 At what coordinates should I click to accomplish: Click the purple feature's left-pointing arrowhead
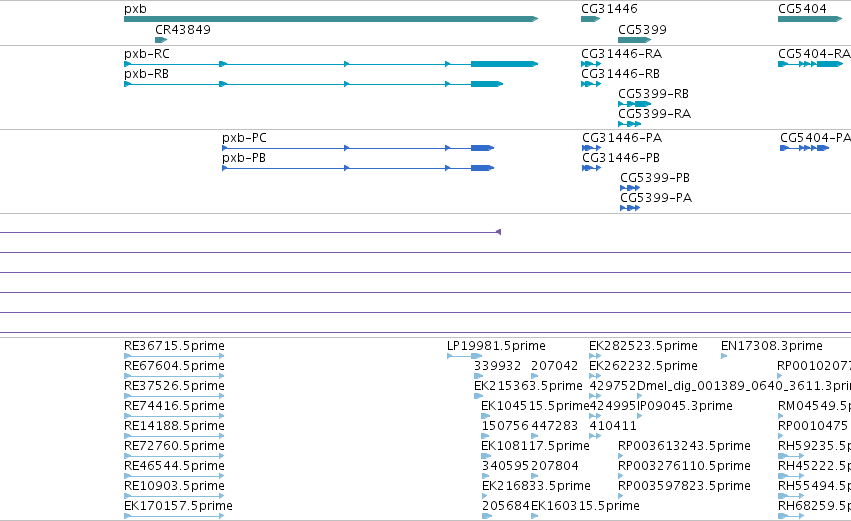pyautogui.click(x=498, y=232)
